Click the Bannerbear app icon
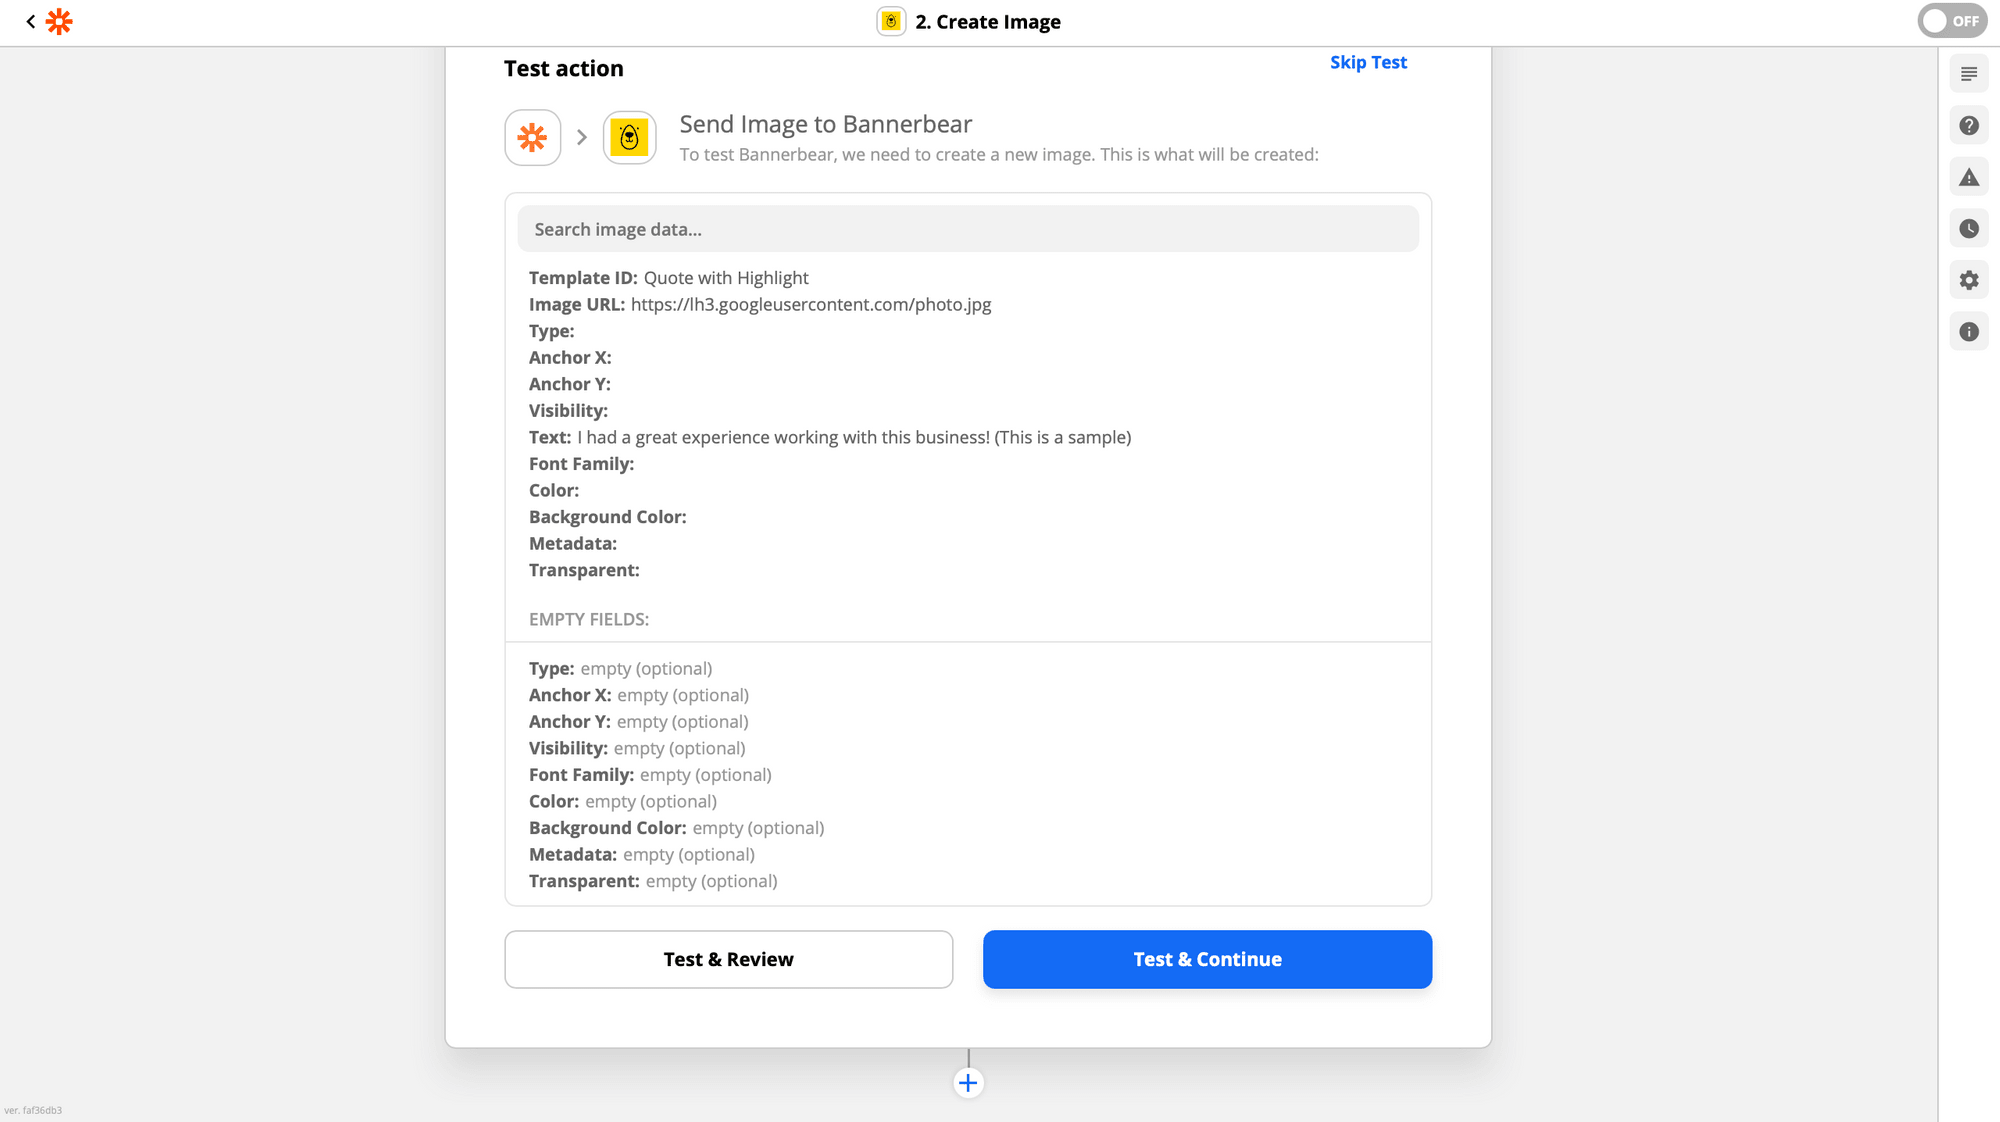Image resolution: width=2000 pixels, height=1122 pixels. point(629,137)
